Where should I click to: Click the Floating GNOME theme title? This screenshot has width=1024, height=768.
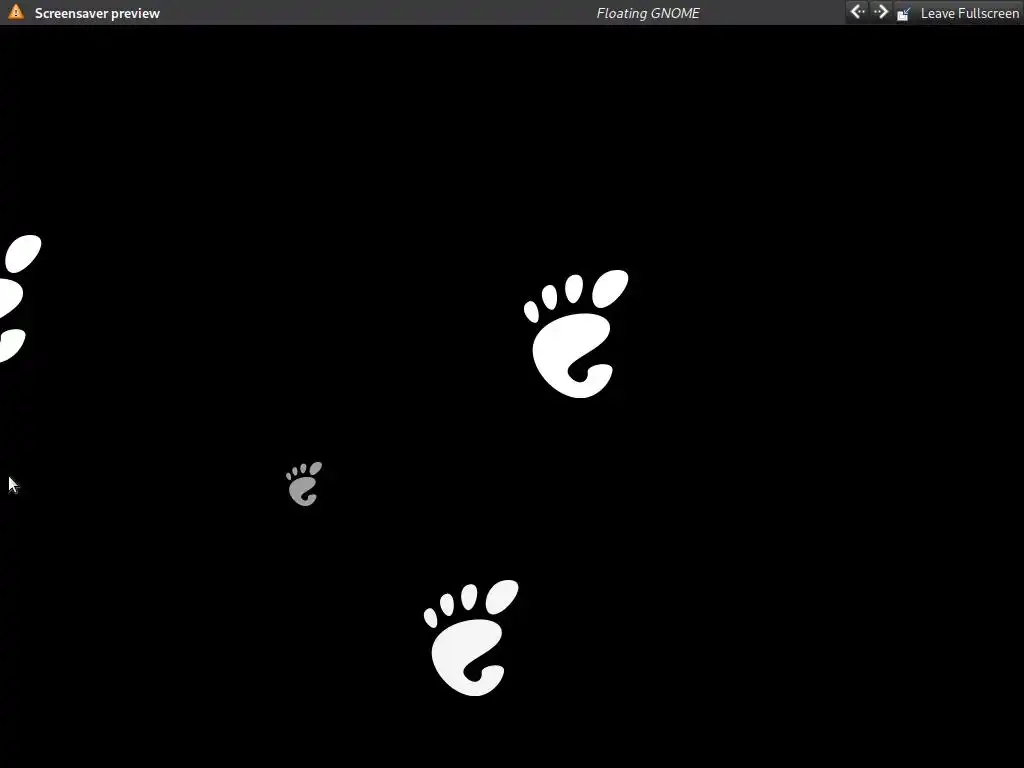click(x=648, y=13)
